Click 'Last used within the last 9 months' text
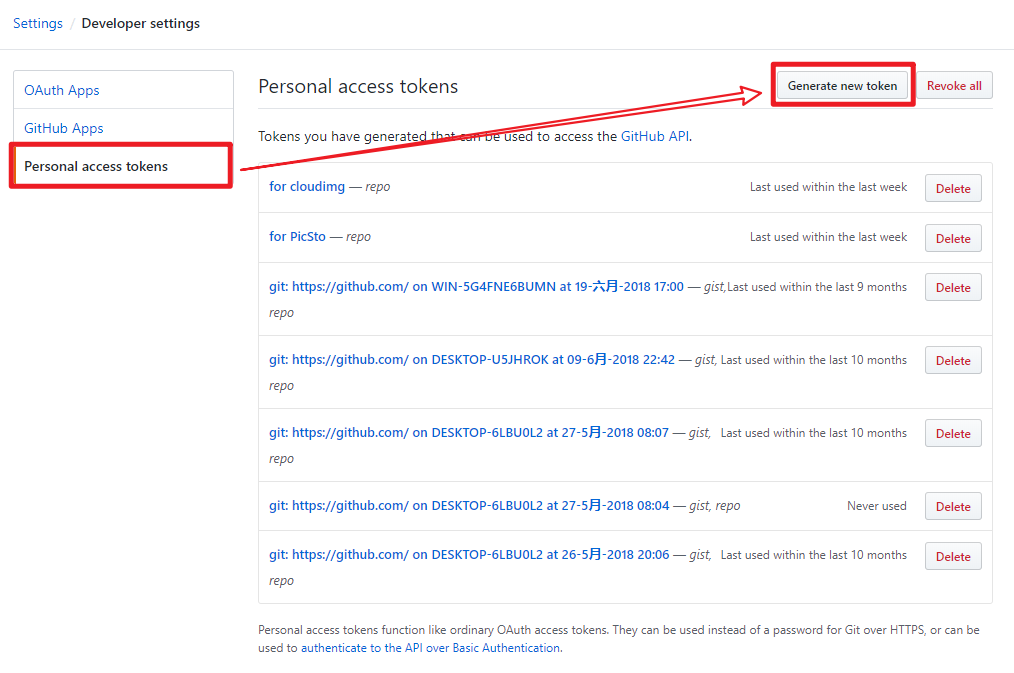The width and height of the screenshot is (1014, 673). click(x=817, y=286)
